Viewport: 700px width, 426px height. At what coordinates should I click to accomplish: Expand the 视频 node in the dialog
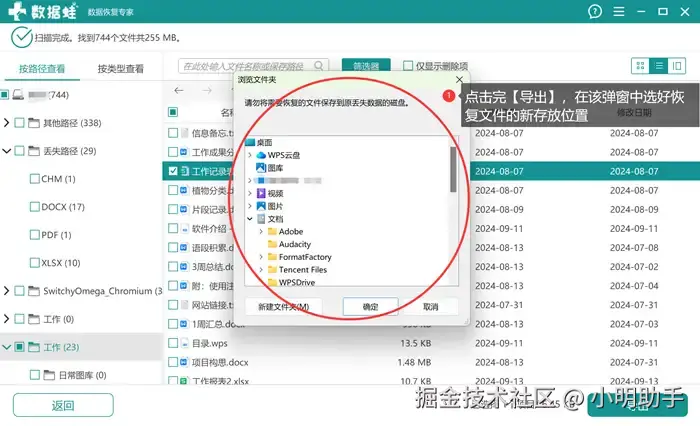[250, 193]
